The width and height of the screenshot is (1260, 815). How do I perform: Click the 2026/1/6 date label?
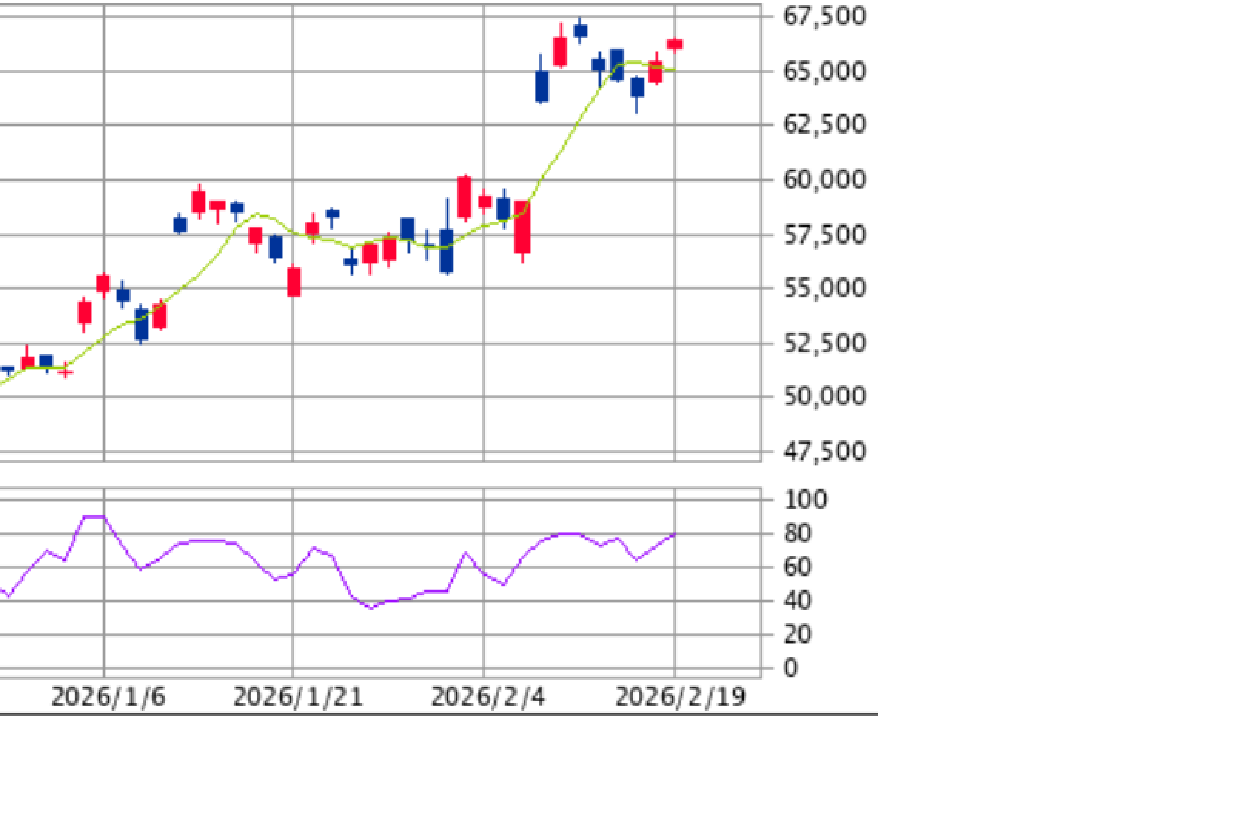pos(108,697)
